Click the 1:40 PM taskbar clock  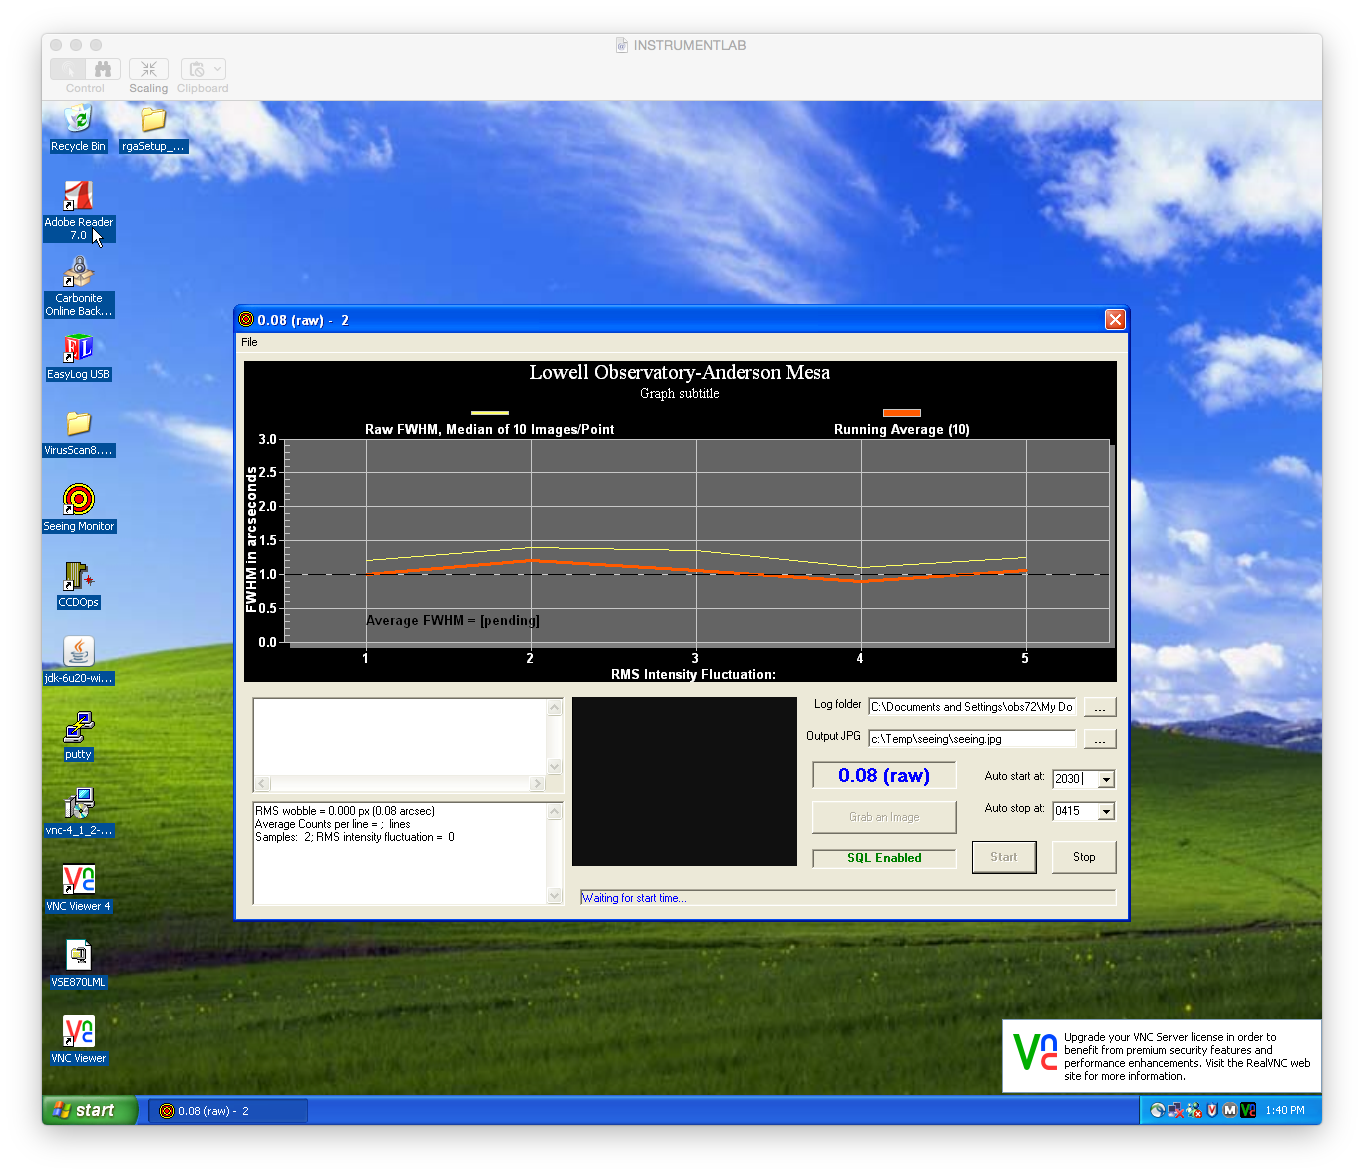pyautogui.click(x=1285, y=1110)
